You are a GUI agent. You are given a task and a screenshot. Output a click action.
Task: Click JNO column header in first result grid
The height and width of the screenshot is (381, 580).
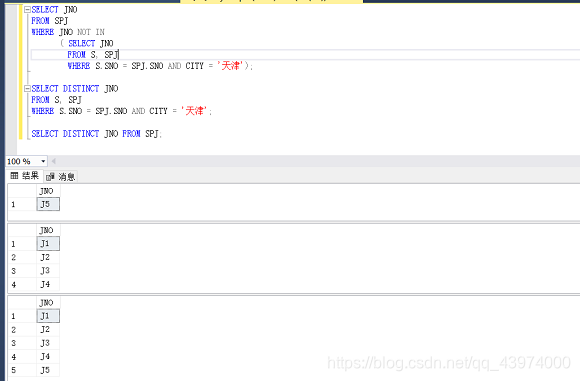48,191
